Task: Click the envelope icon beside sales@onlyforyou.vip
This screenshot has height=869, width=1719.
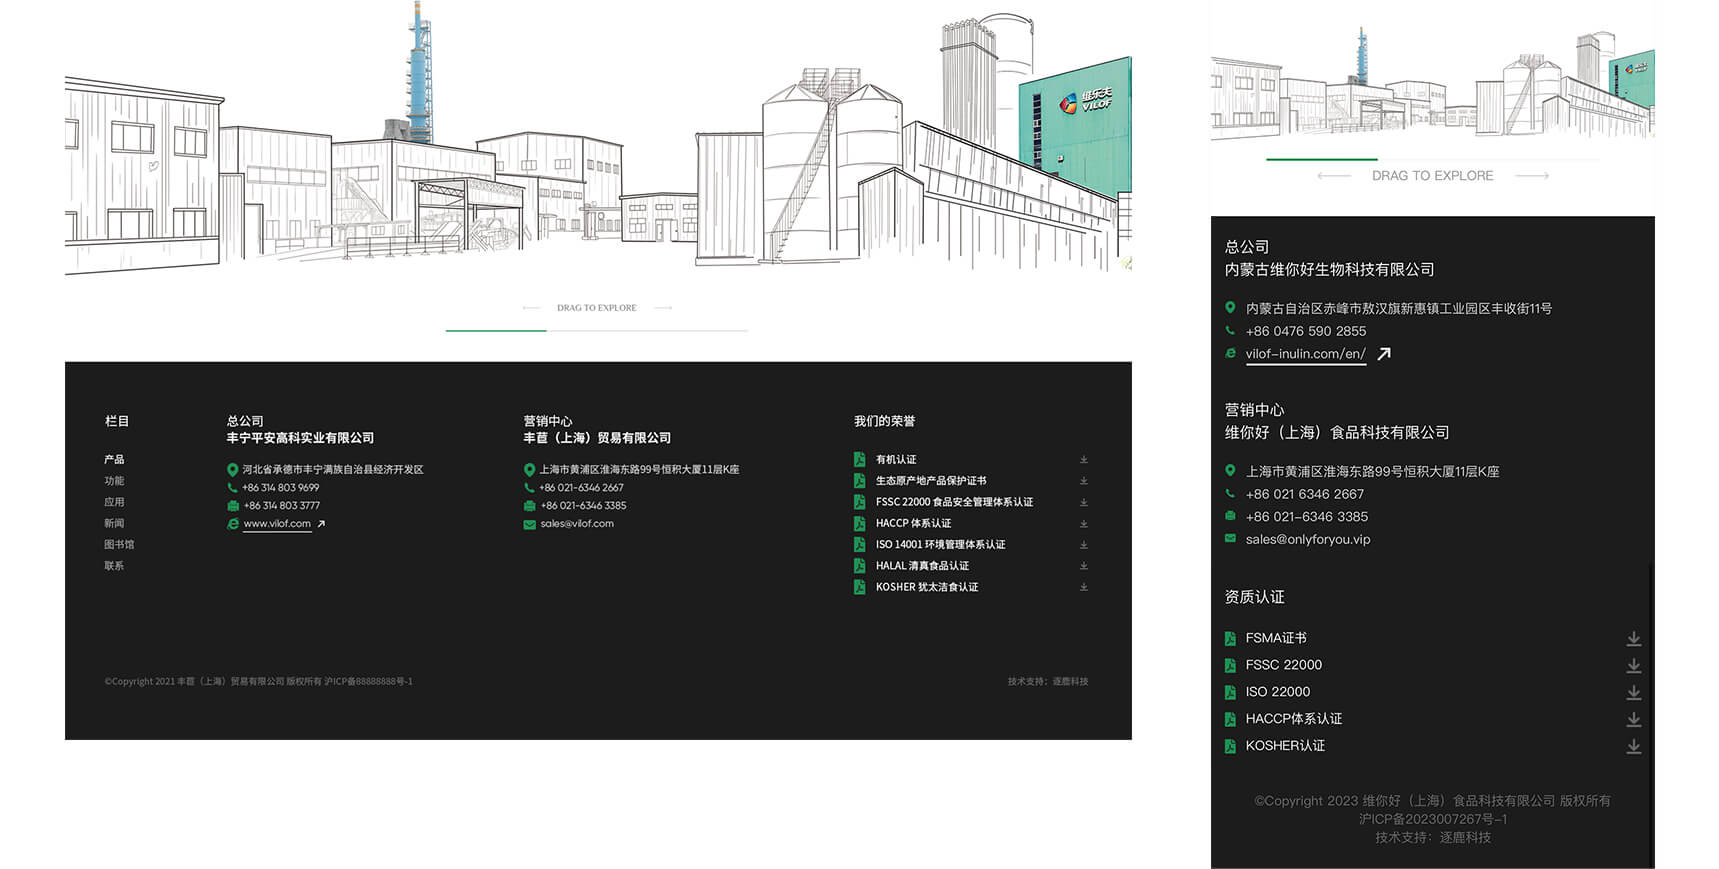Action: pyautogui.click(x=1230, y=539)
